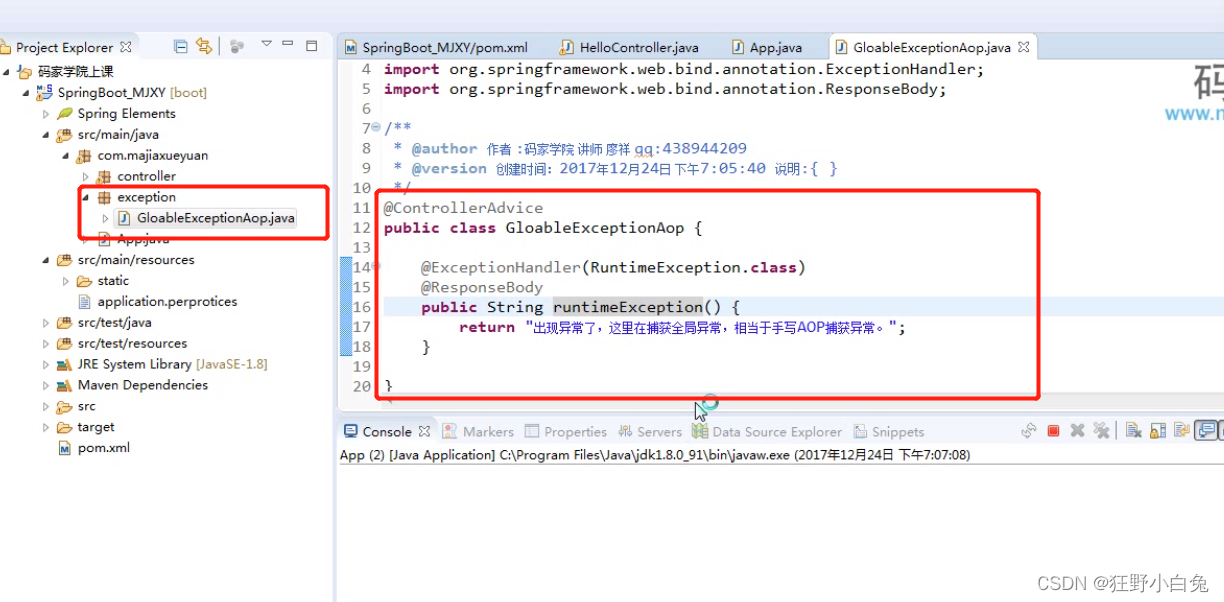Click @ResponseBody annotation on line 15
1224x602 pixels.
click(x=482, y=287)
